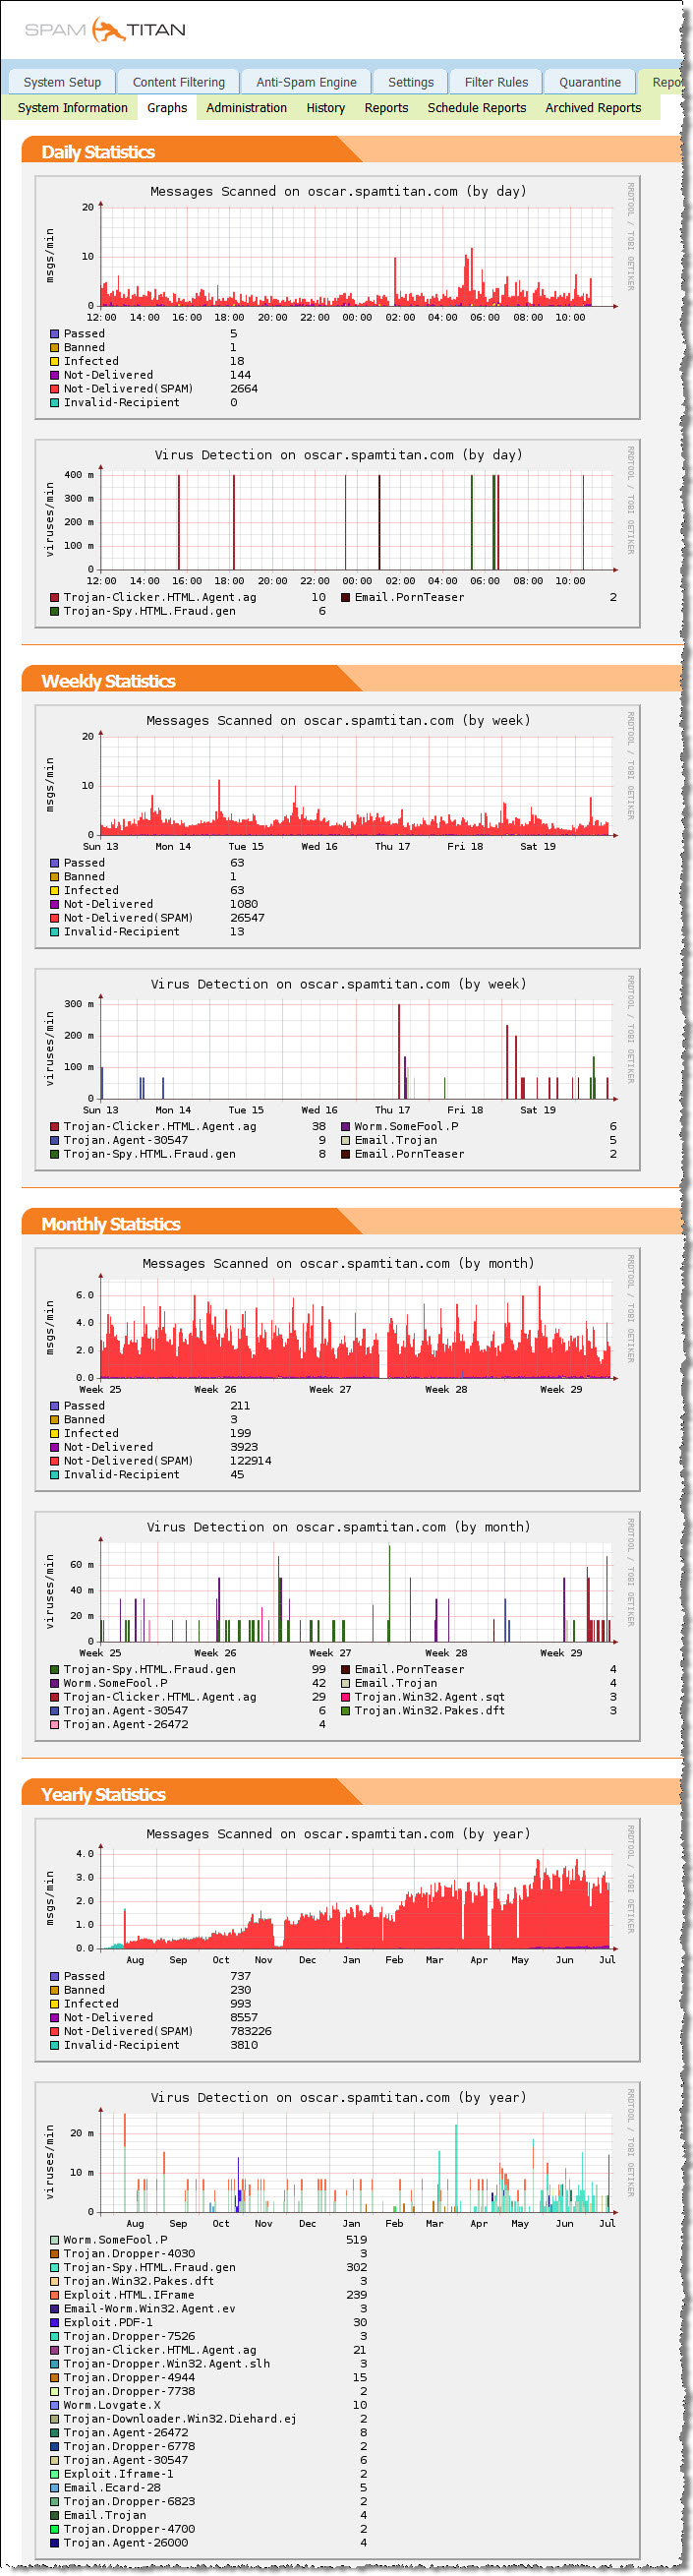
Task: Click the SpamTitan logo
Action: pyautogui.click(x=105, y=30)
